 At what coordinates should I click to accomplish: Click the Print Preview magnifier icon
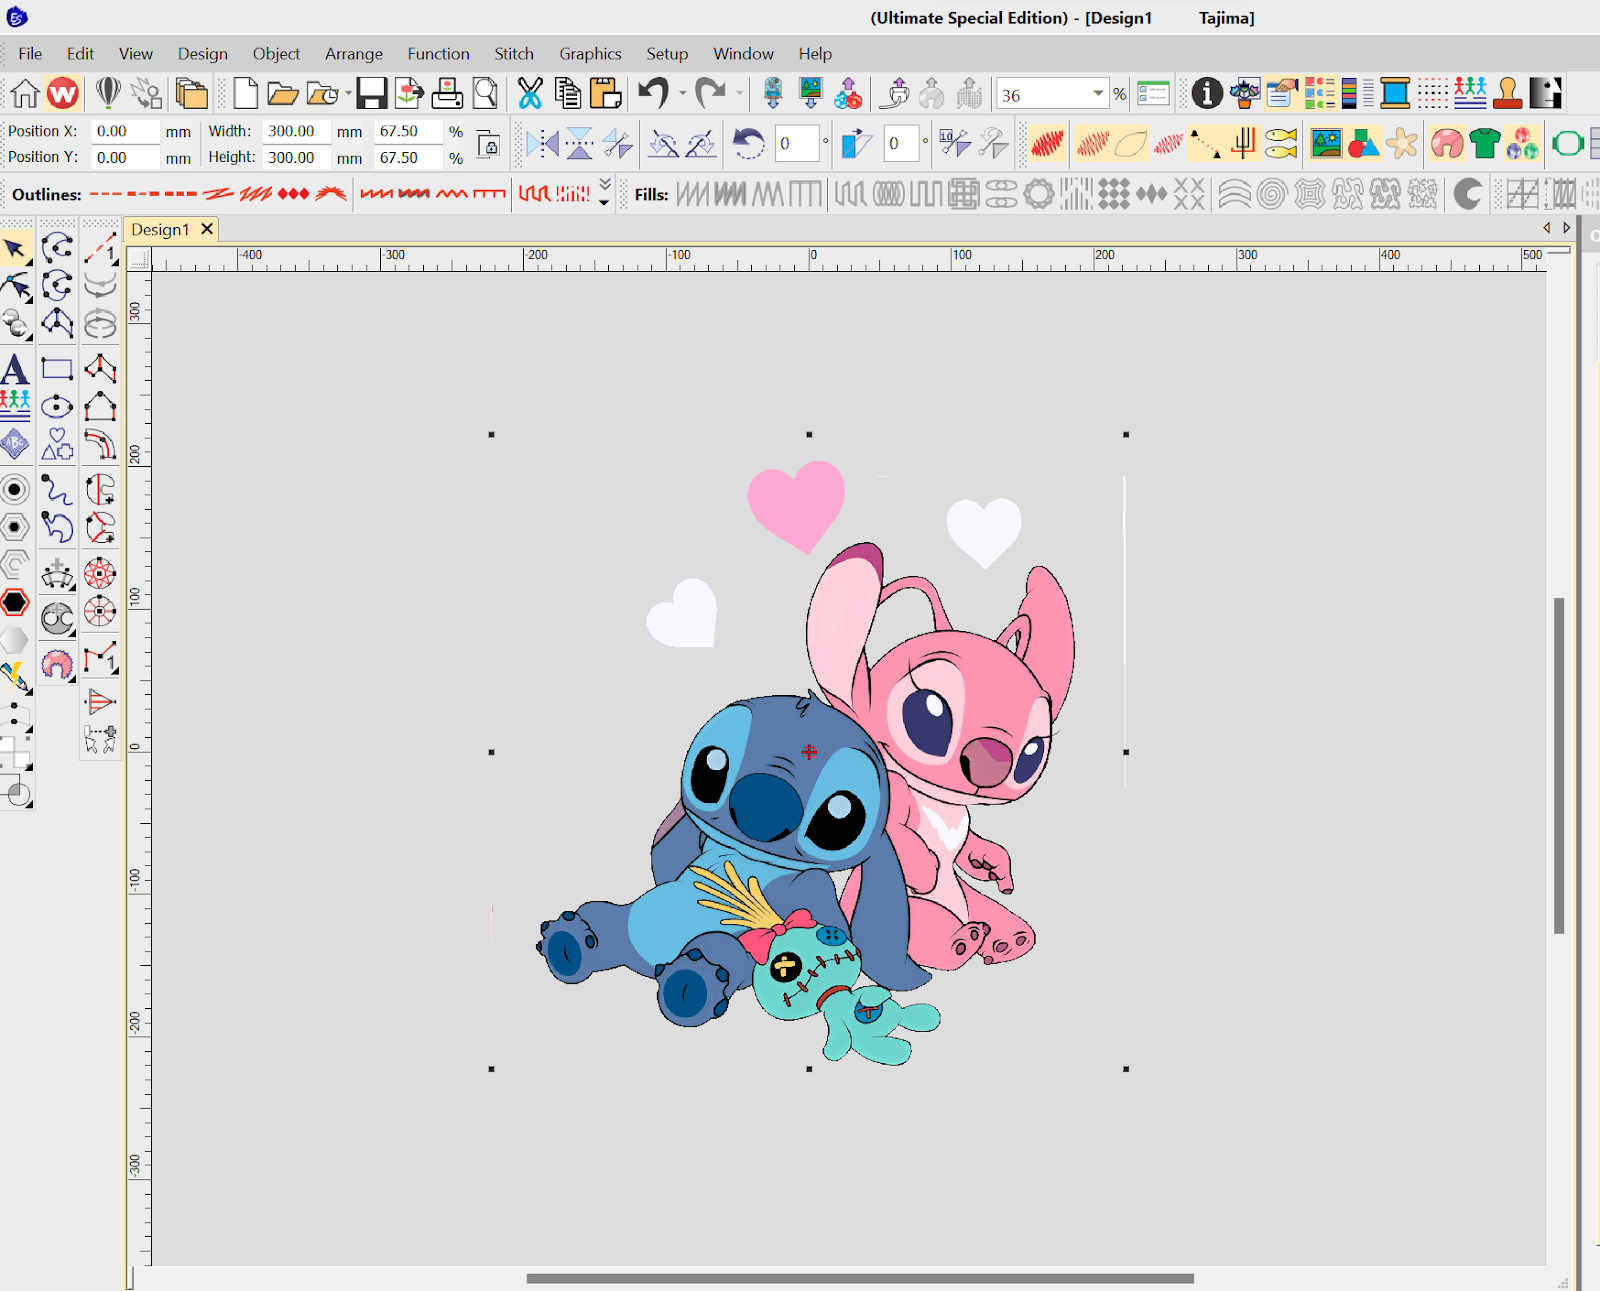click(485, 94)
